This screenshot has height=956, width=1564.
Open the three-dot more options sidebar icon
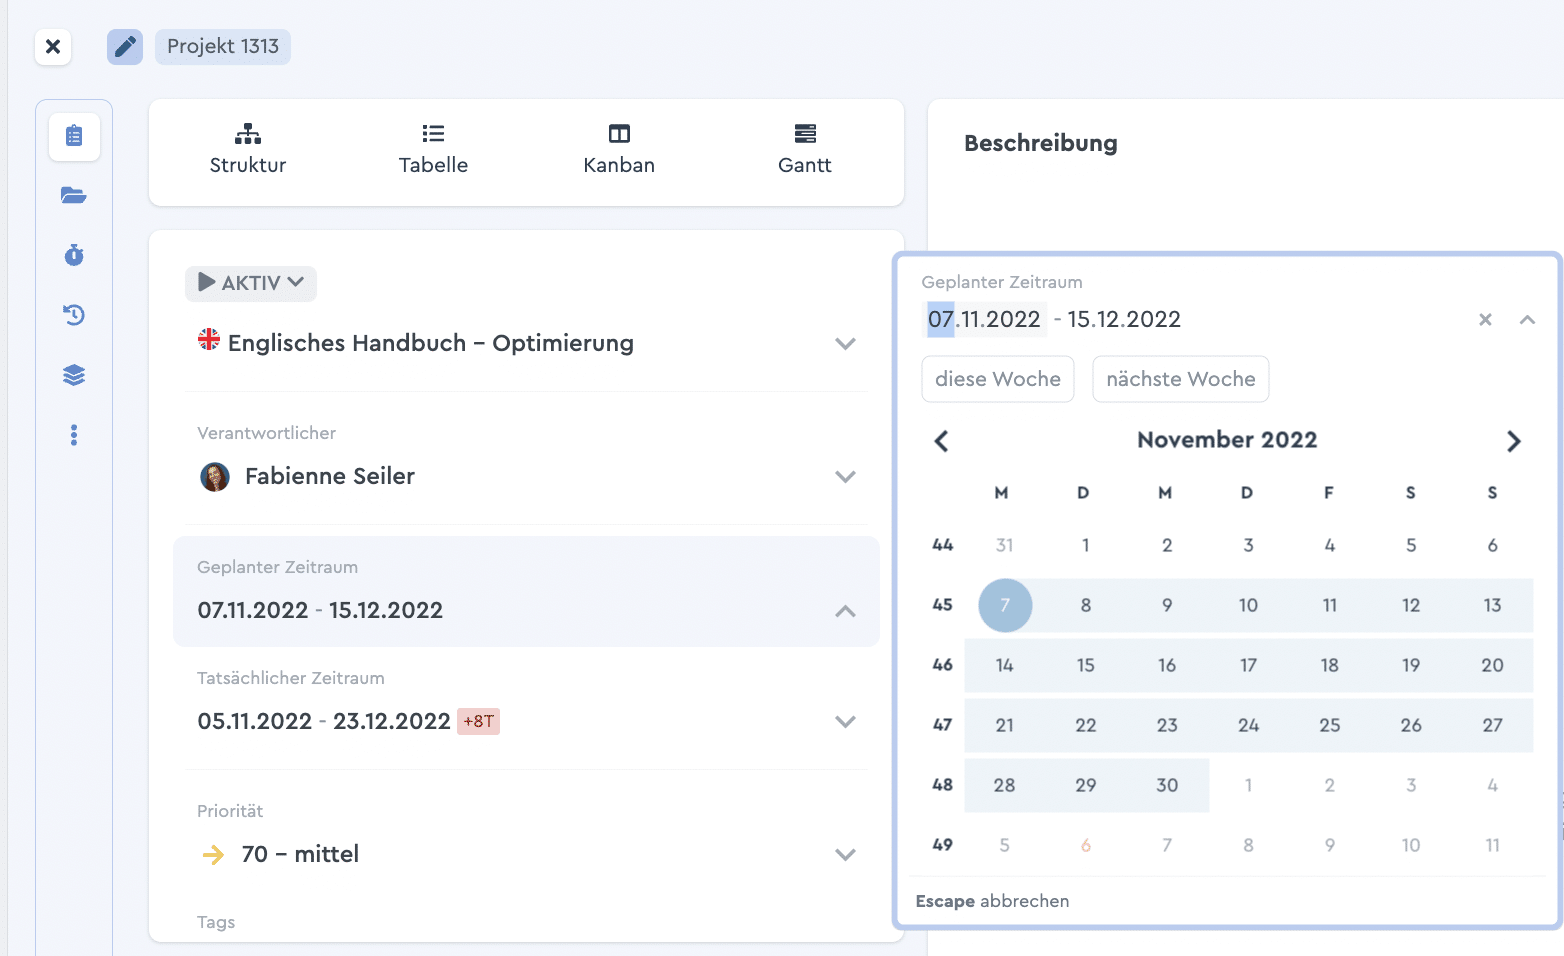pyautogui.click(x=74, y=435)
